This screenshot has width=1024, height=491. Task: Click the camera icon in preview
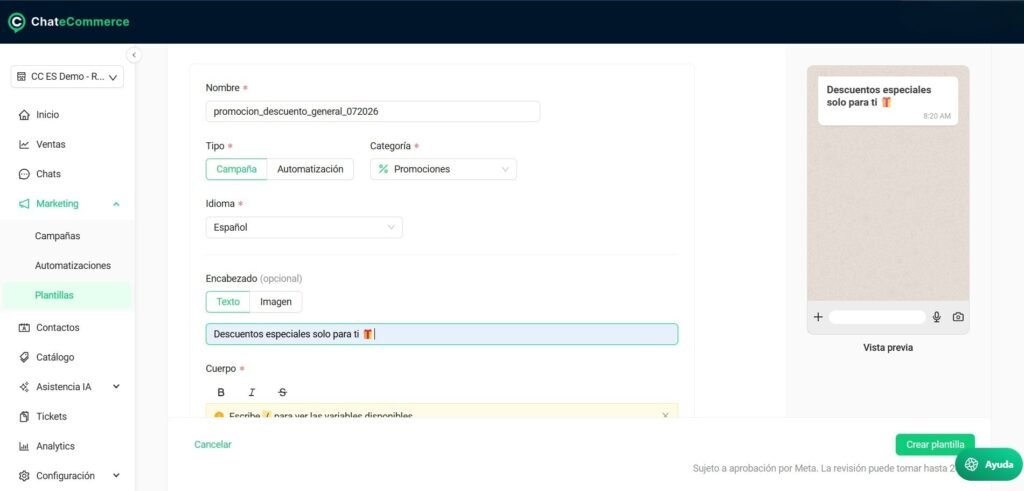coord(958,317)
